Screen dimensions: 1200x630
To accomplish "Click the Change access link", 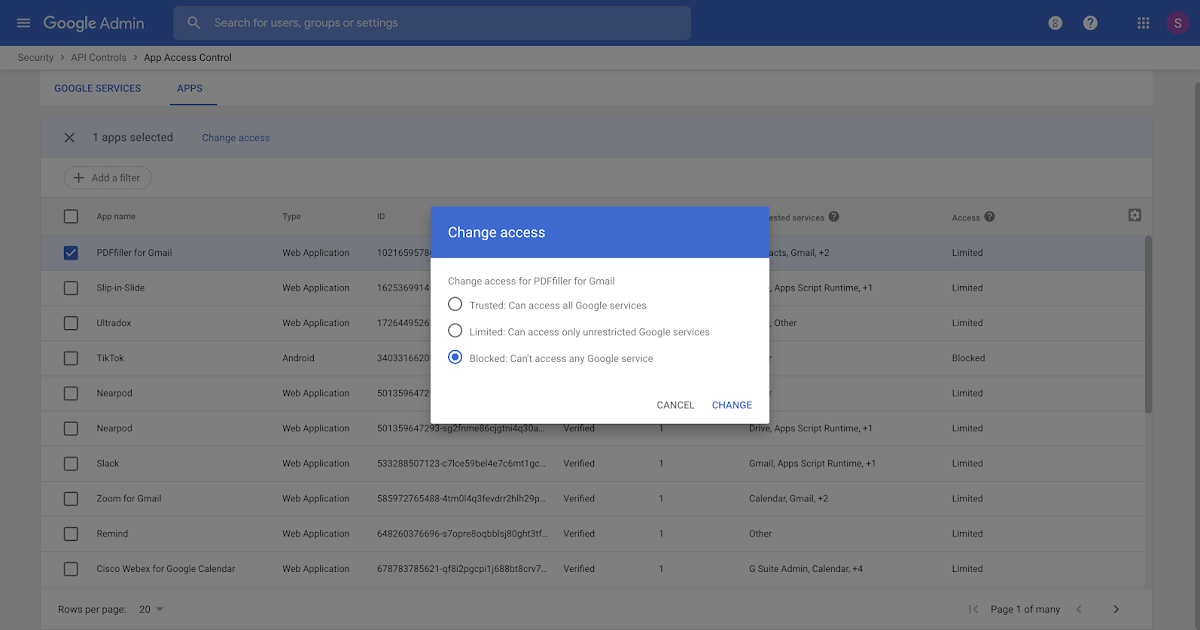I will (x=235, y=137).
